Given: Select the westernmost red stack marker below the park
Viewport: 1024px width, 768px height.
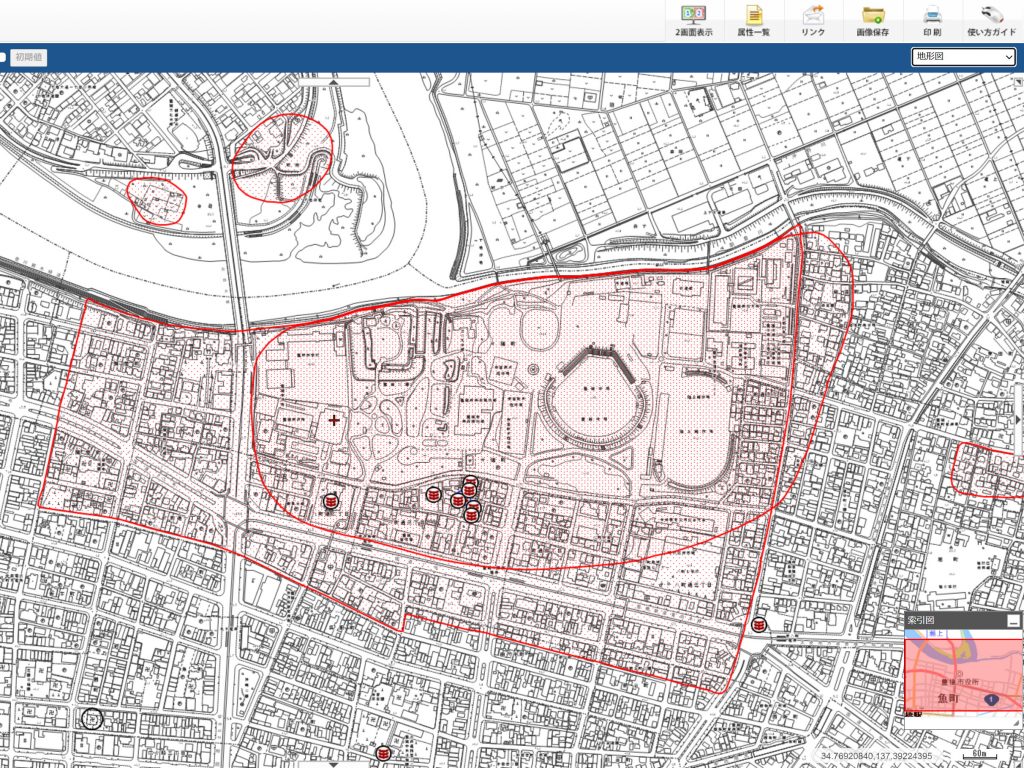Looking at the screenshot, I should pyautogui.click(x=331, y=501).
